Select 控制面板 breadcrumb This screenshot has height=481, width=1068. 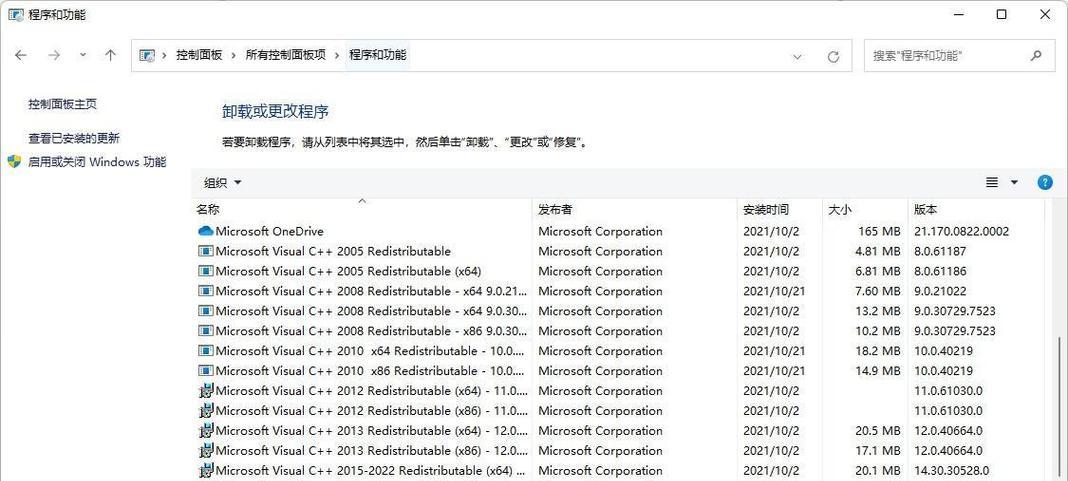click(x=199, y=55)
